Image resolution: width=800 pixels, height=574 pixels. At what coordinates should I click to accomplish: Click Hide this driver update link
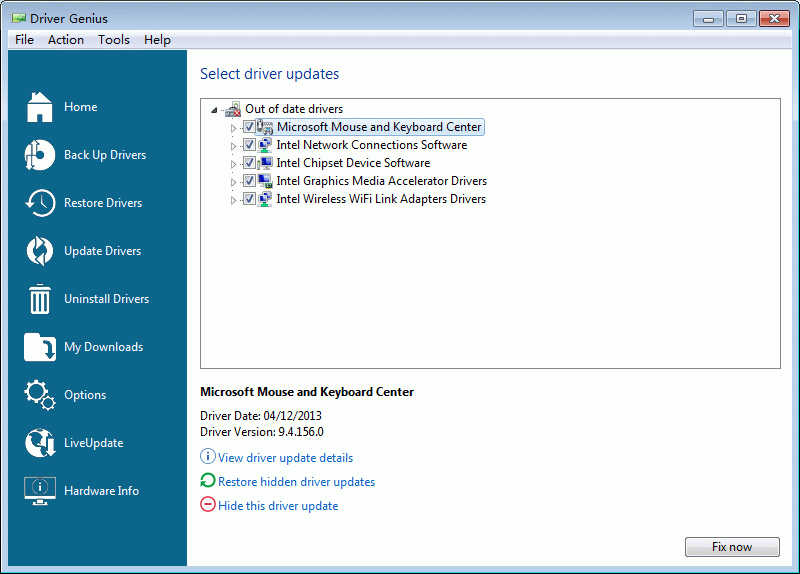point(278,506)
